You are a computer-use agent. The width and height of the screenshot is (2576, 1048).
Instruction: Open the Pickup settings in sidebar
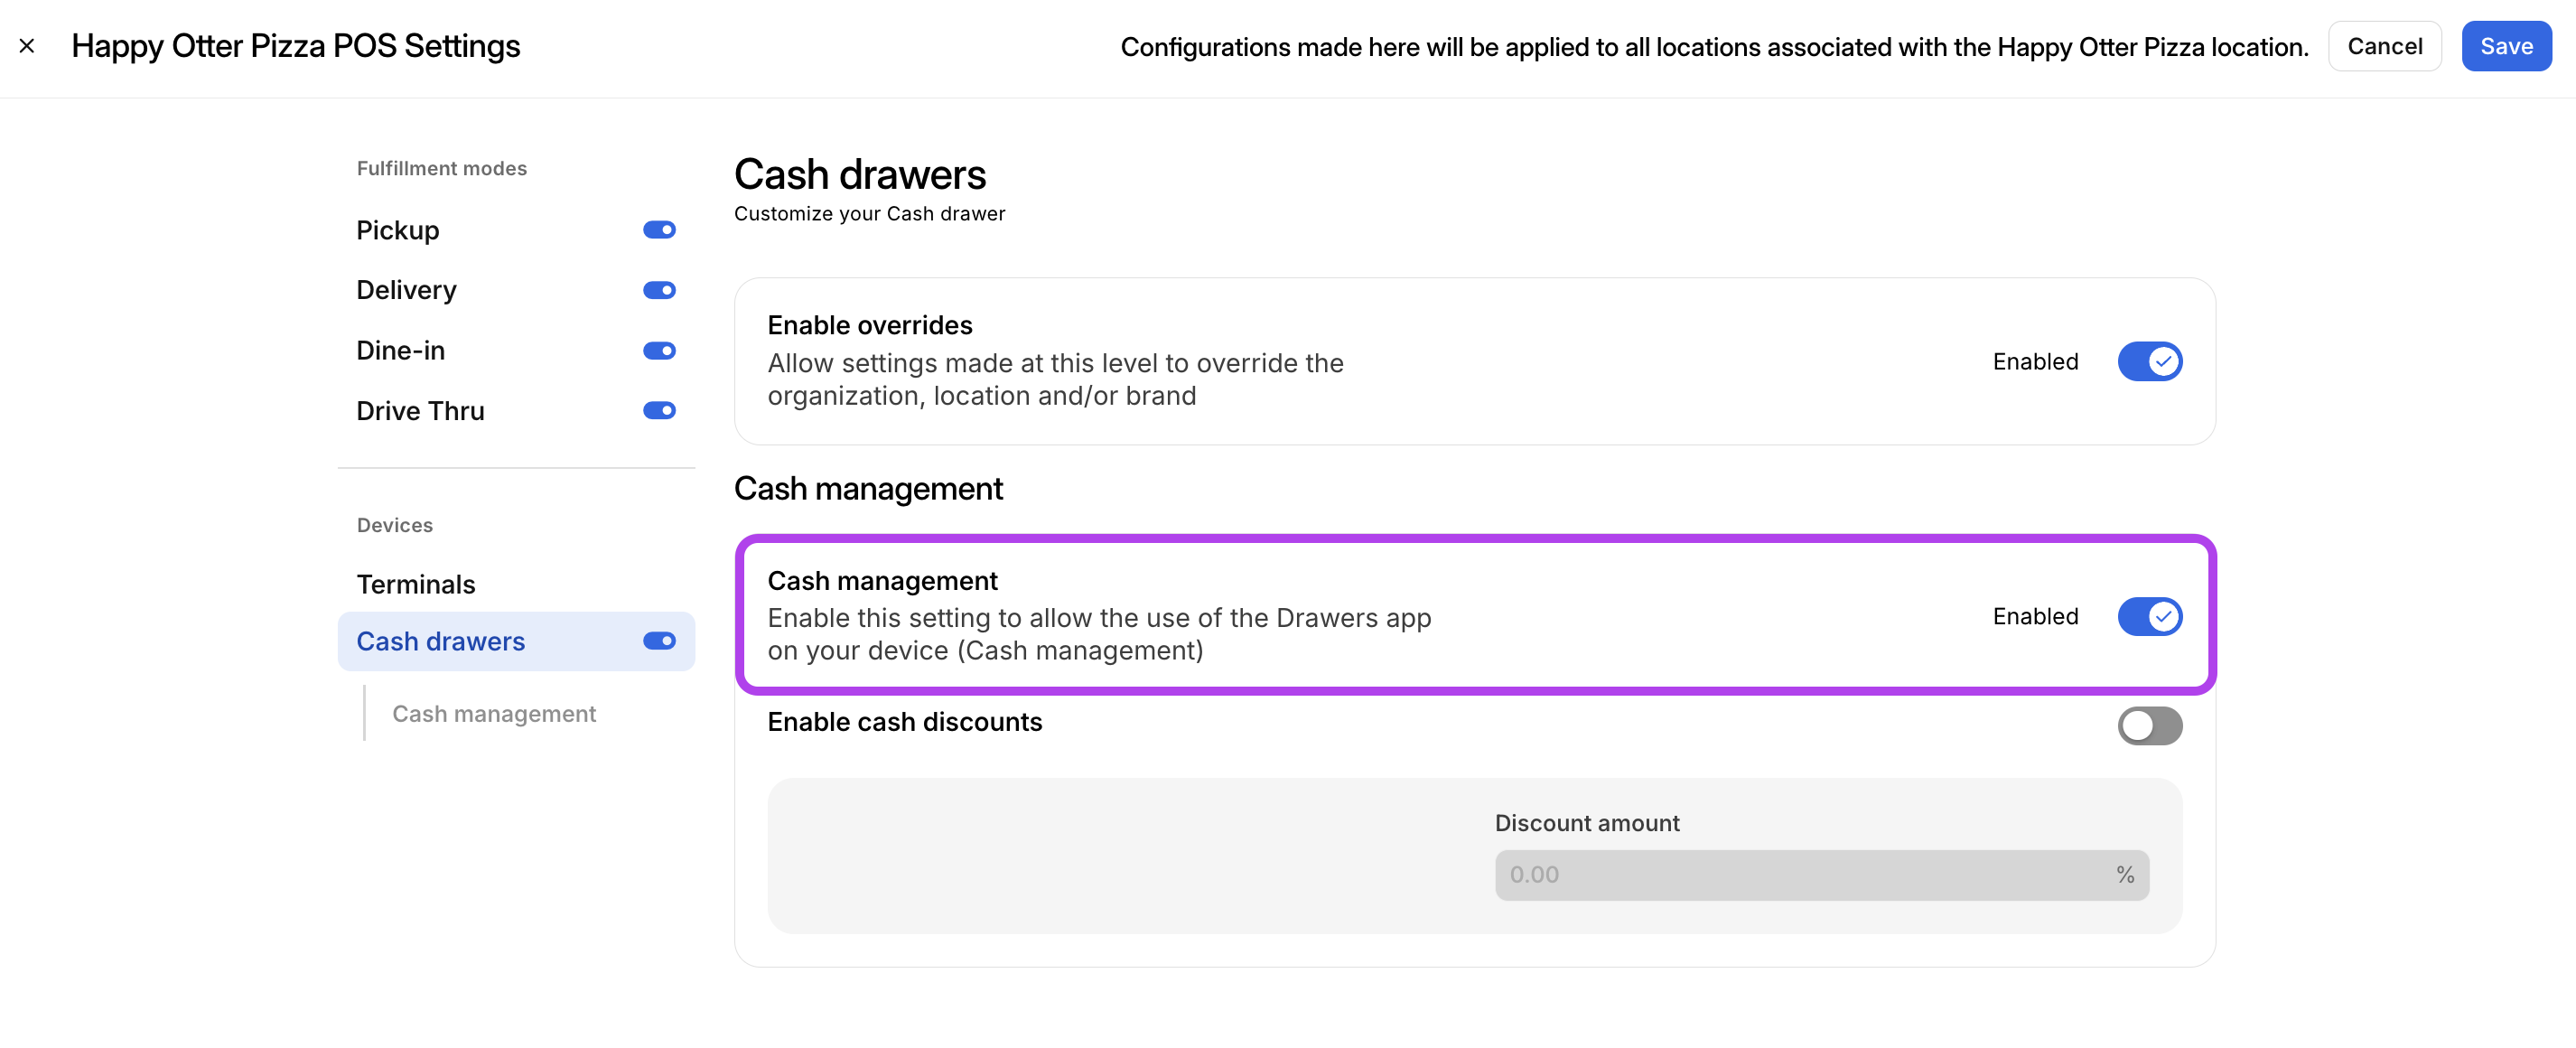pos(398,230)
